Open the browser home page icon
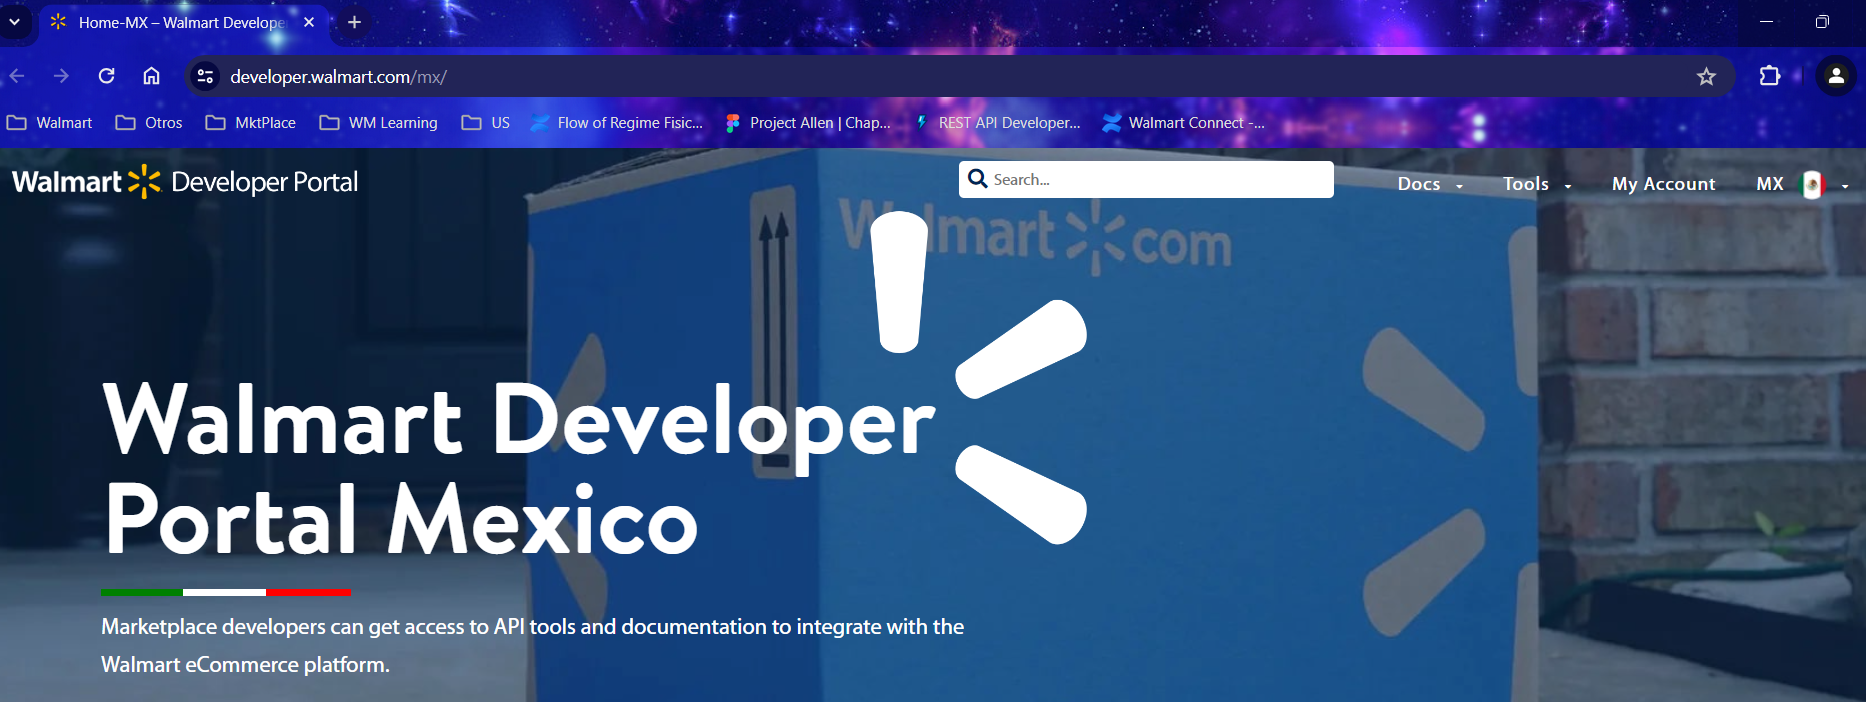1866x702 pixels. [151, 76]
